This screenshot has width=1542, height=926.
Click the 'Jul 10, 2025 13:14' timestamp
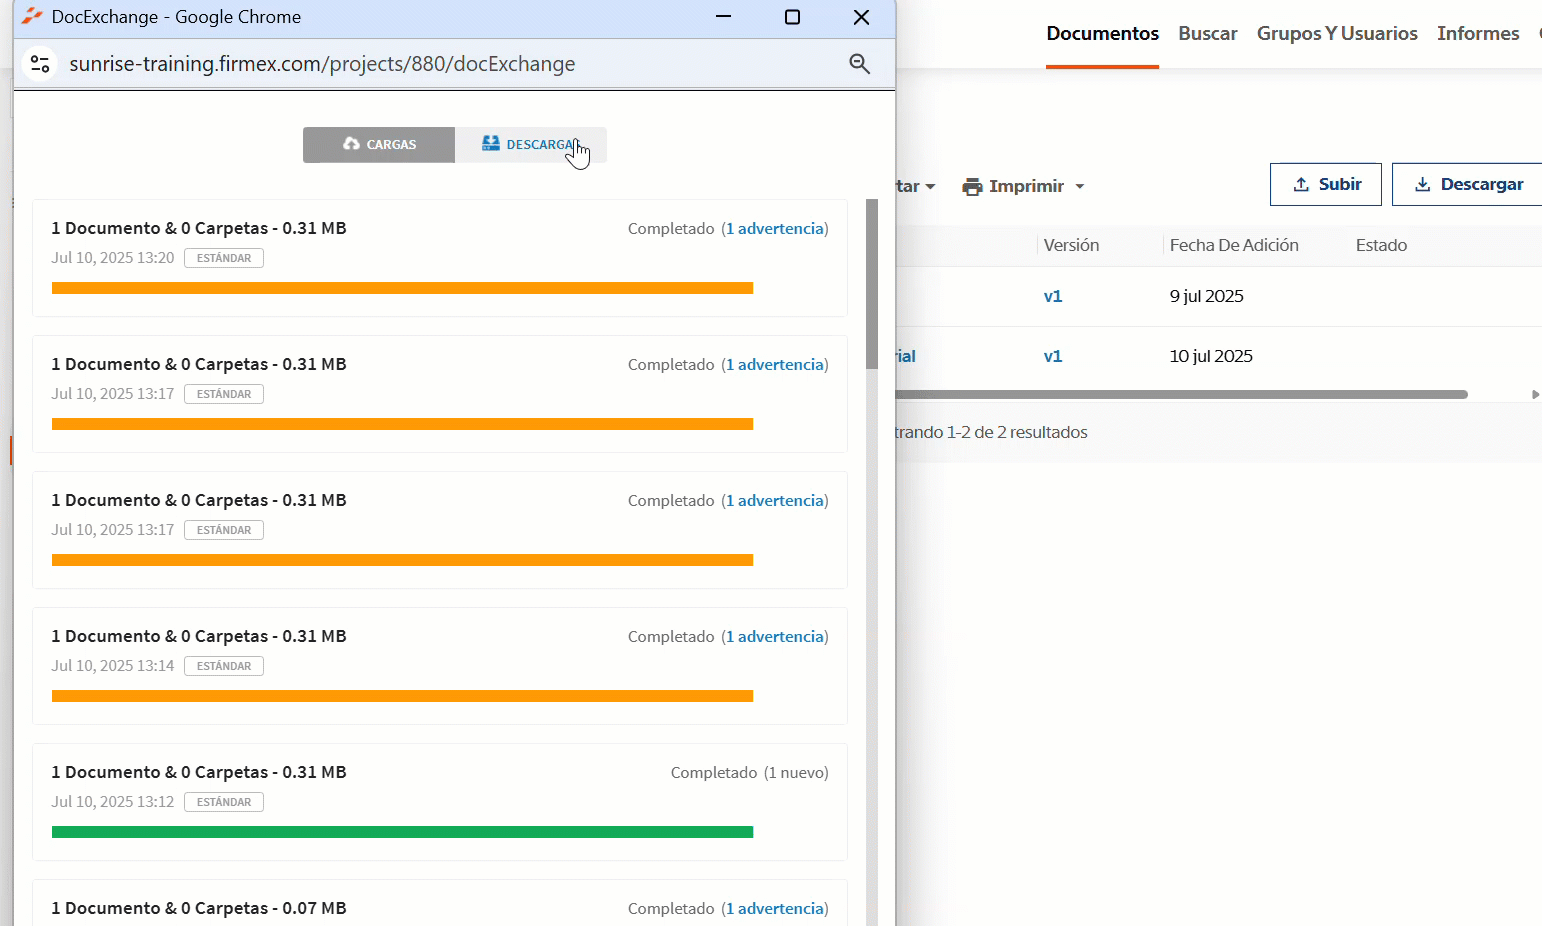tap(113, 666)
